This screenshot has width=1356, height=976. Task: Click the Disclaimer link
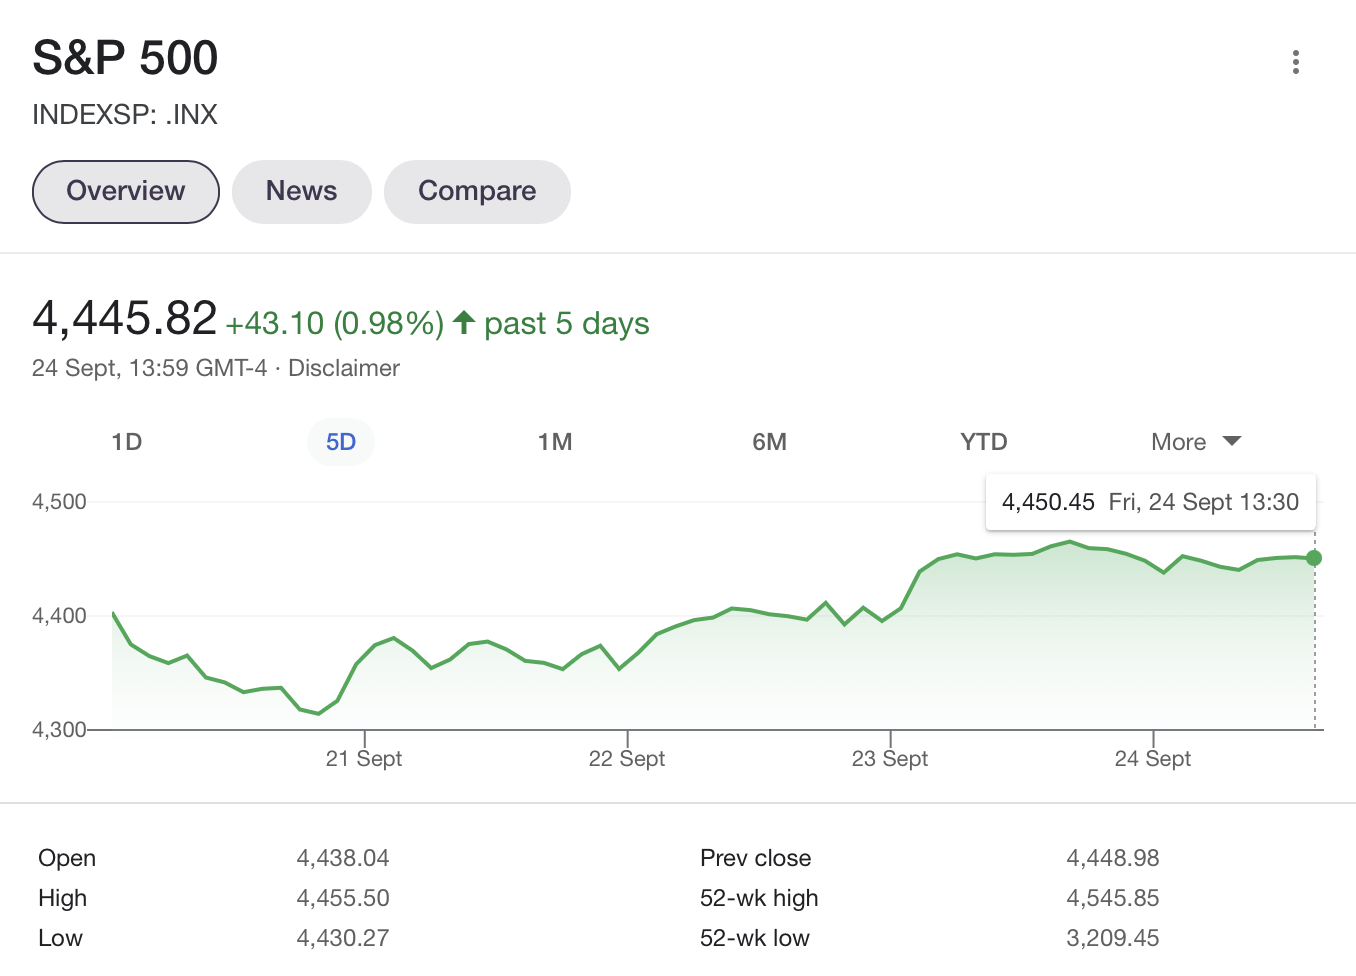coord(344,368)
